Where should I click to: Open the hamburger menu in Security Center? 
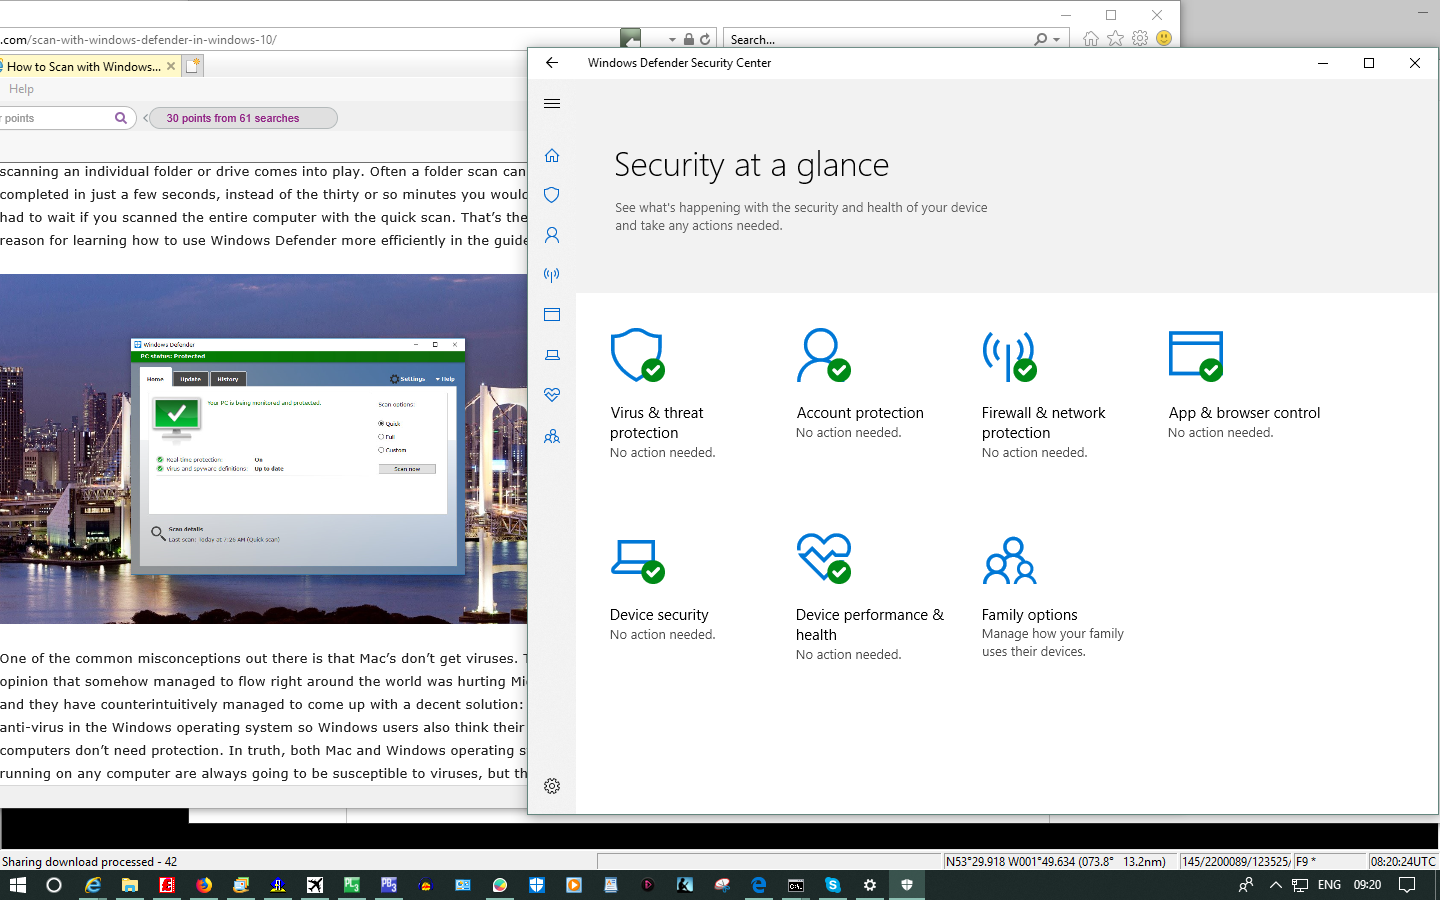(552, 103)
